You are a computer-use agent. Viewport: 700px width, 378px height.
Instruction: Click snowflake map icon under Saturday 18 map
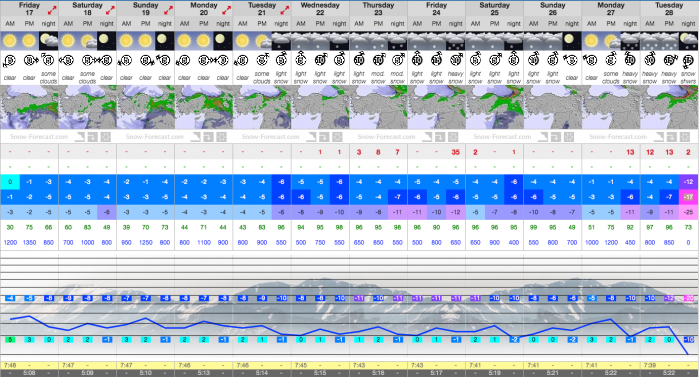(x=105, y=137)
